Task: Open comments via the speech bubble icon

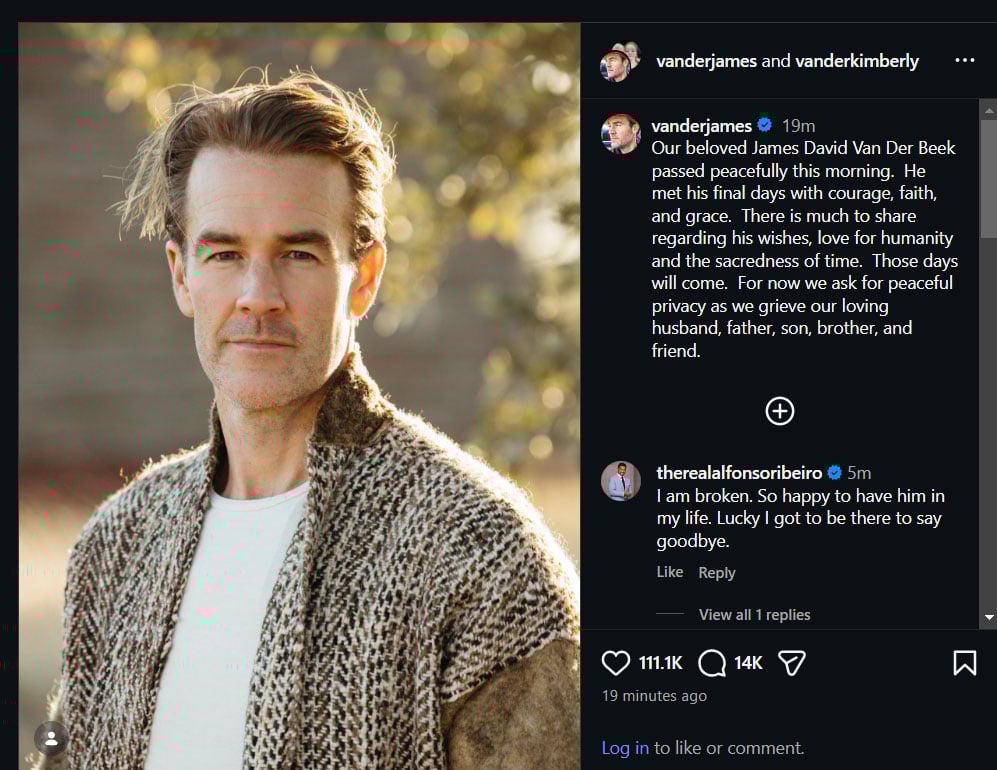Action: pos(711,662)
